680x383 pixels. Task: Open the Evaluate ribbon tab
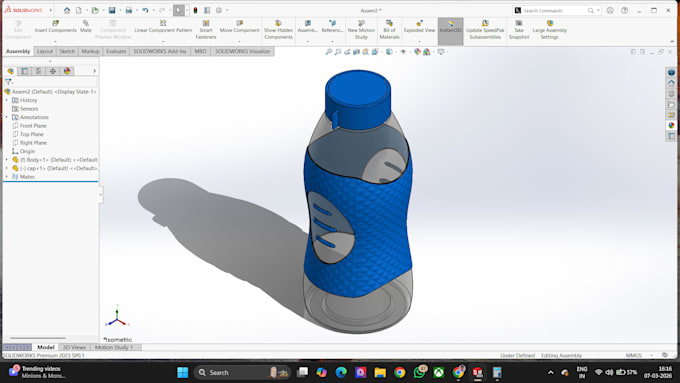pos(116,51)
